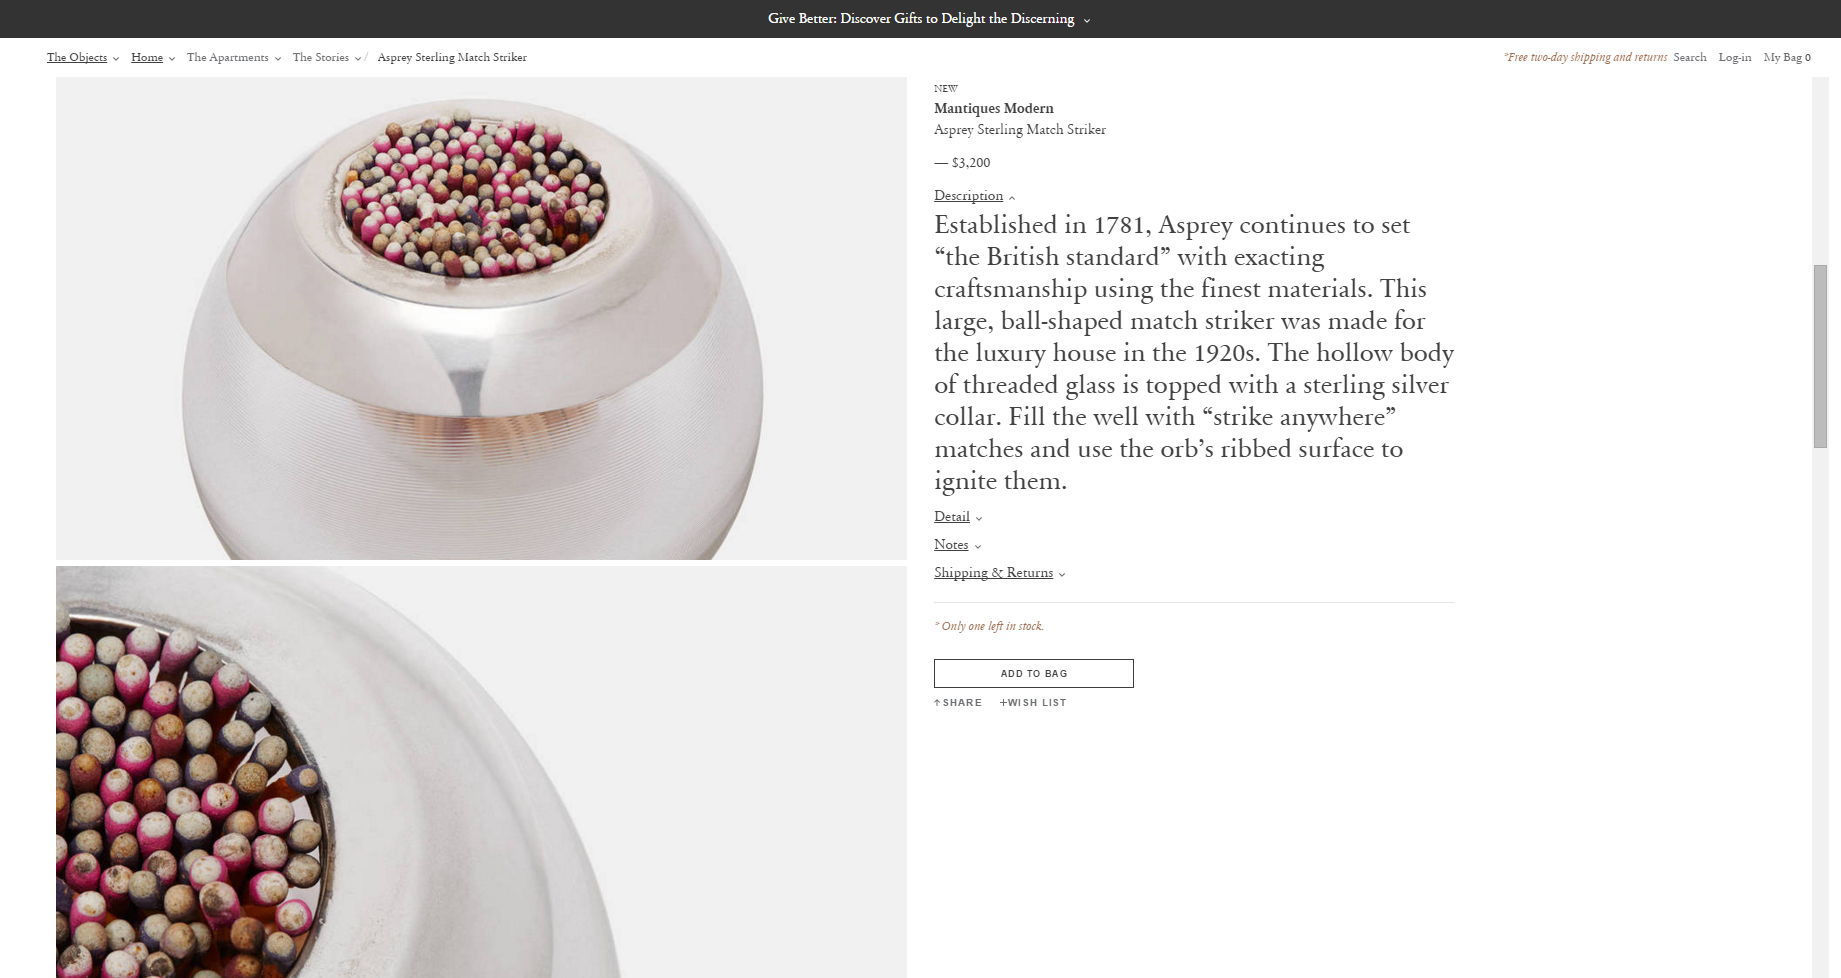Open My Bag
Image resolution: width=1841 pixels, height=978 pixels.
(1786, 58)
